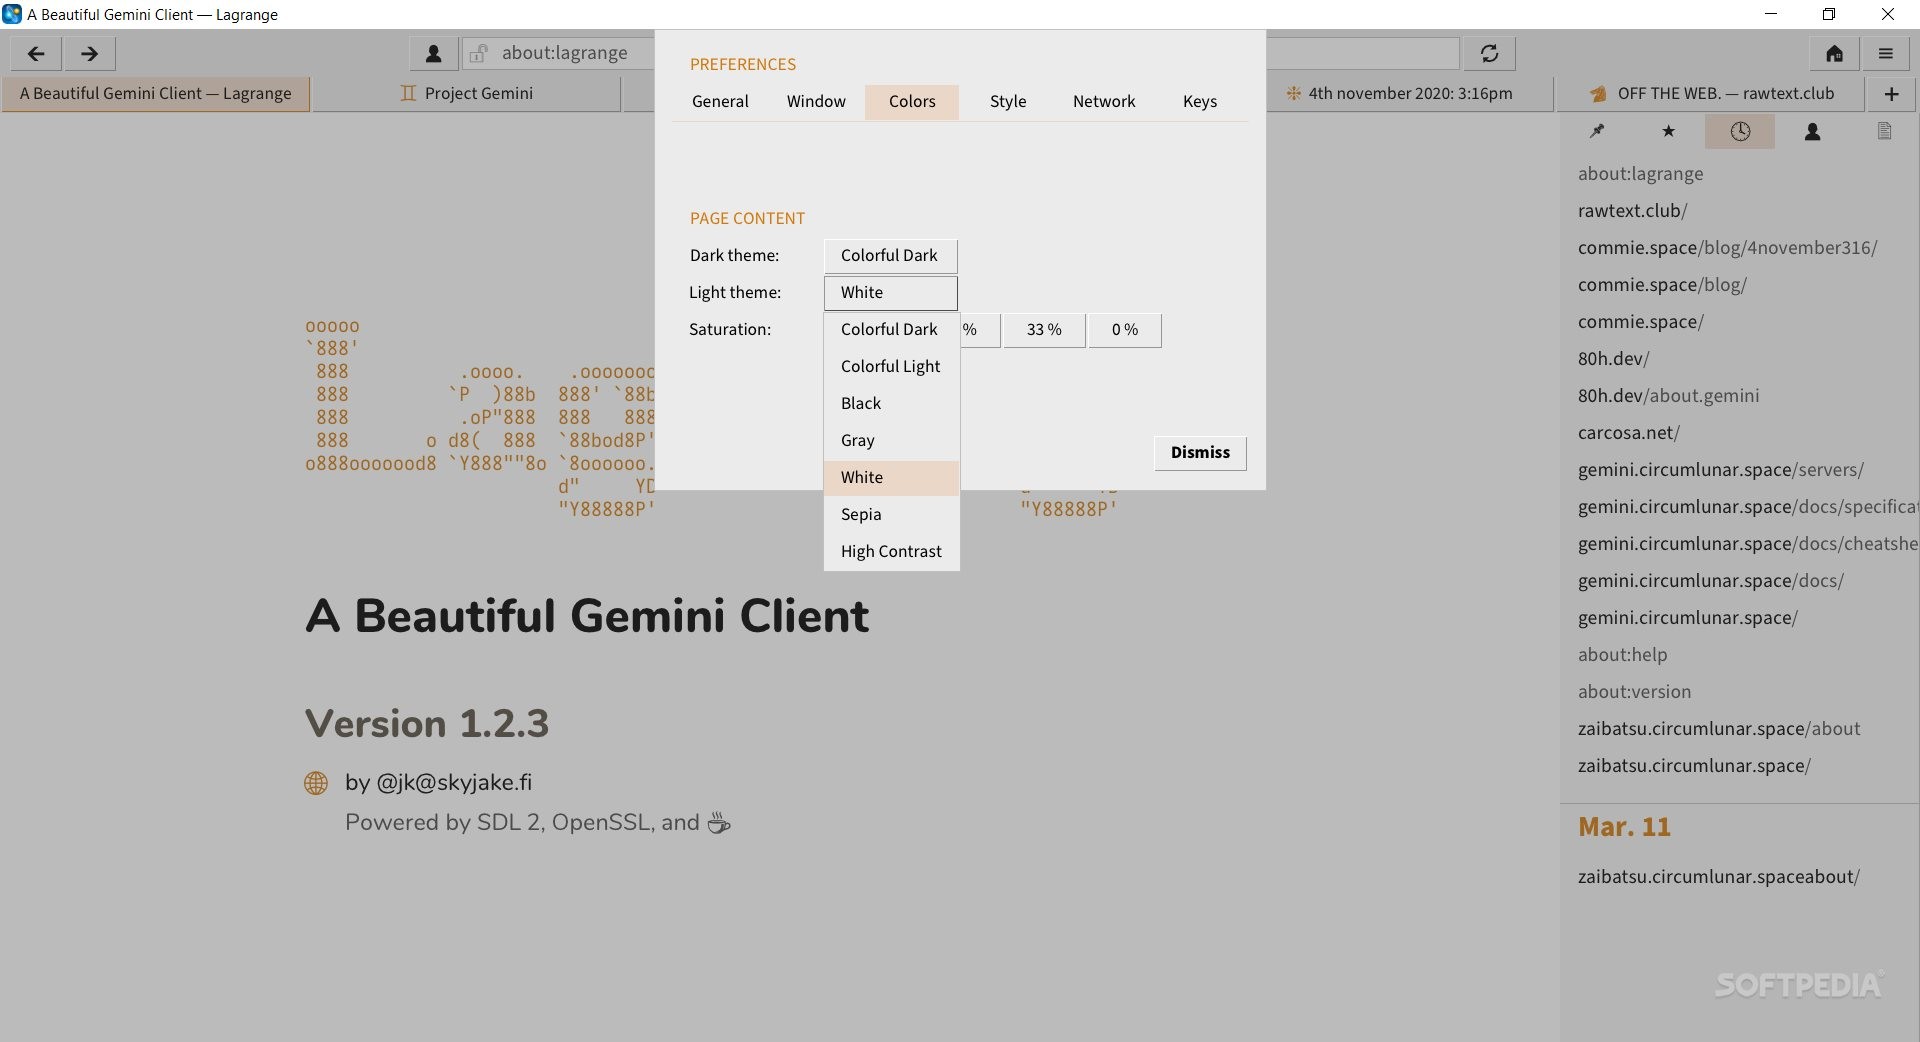Image resolution: width=1920 pixels, height=1042 pixels.
Task: Click the lock icon in URL bar
Action: [x=479, y=54]
